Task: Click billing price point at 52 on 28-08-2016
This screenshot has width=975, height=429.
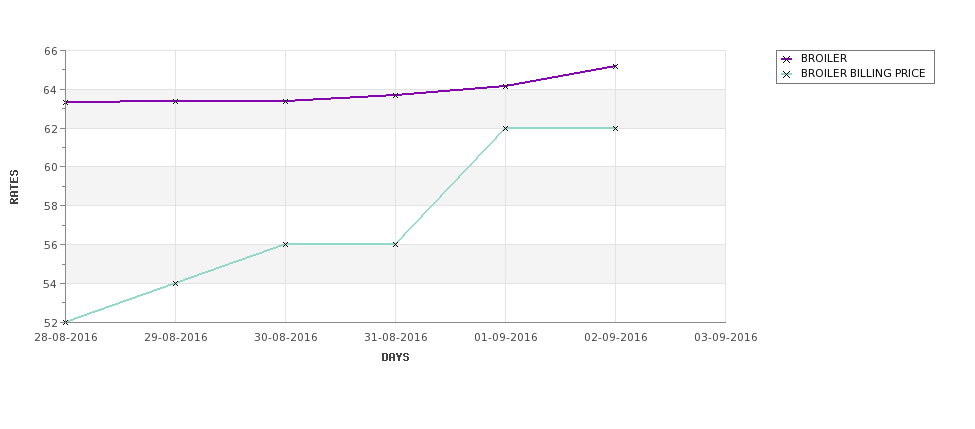Action: tap(66, 322)
